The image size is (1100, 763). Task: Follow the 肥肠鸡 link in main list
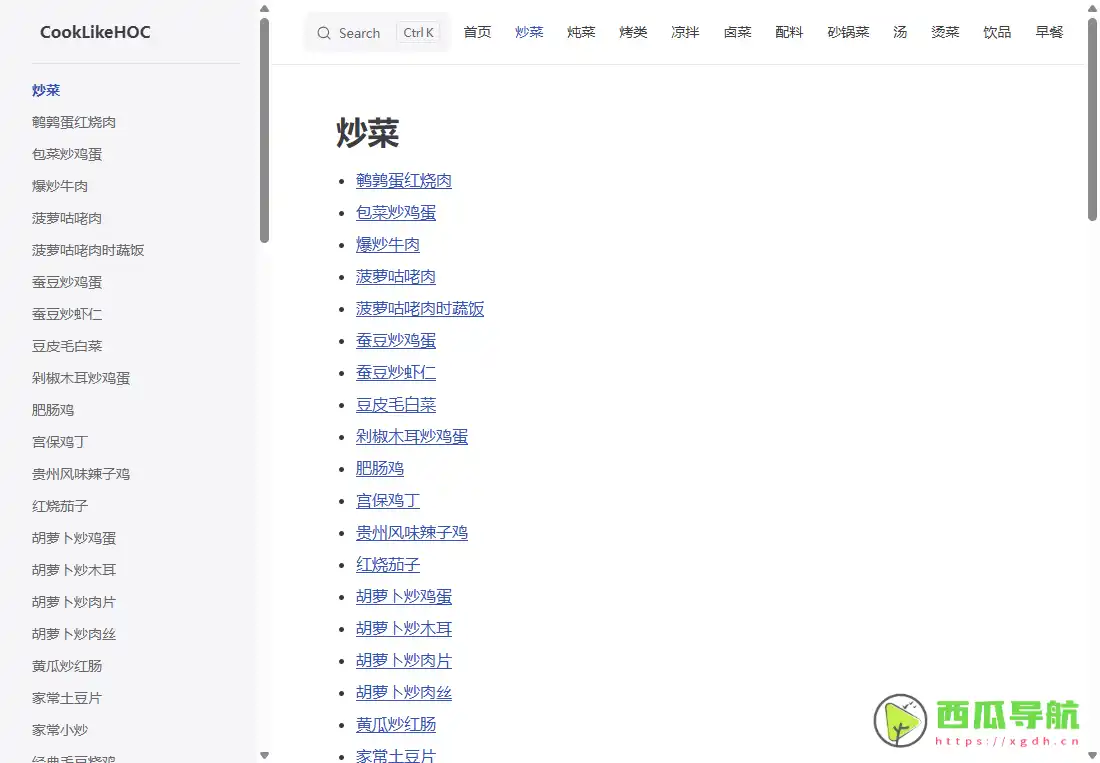click(x=380, y=468)
